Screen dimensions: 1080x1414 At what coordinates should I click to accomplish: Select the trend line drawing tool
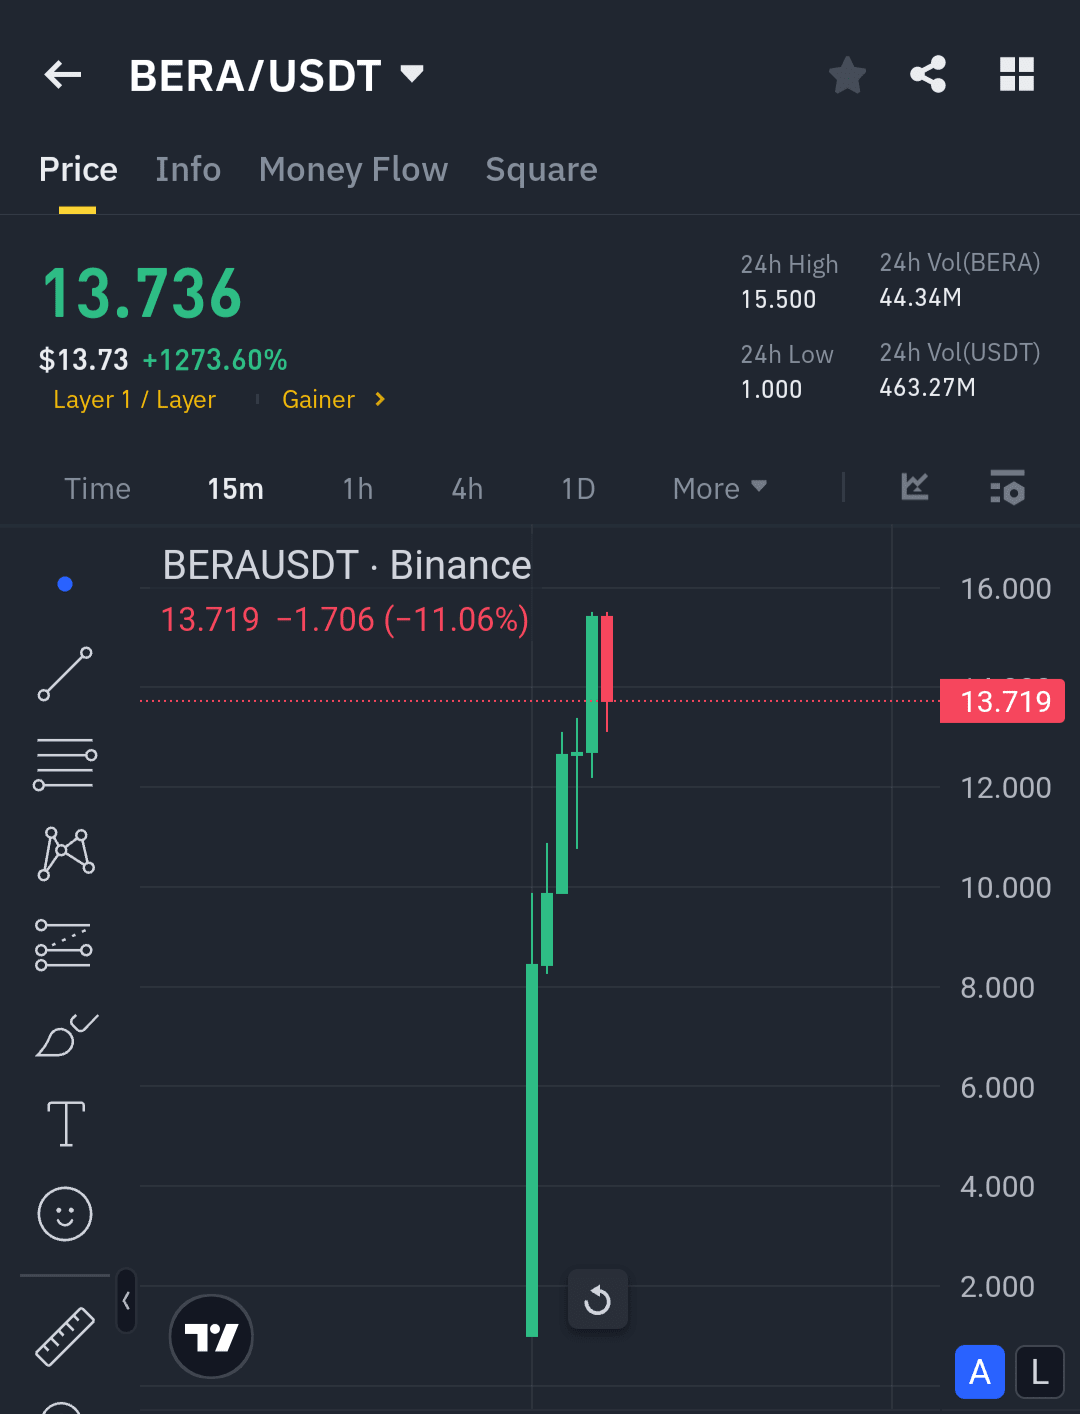coord(65,674)
